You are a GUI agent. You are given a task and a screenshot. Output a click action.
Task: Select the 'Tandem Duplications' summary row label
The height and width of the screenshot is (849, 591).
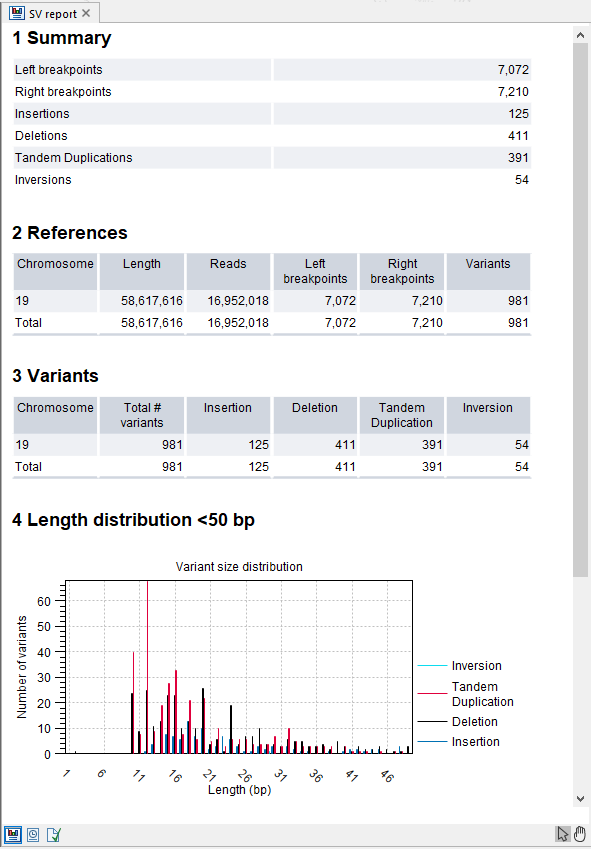click(x=74, y=158)
